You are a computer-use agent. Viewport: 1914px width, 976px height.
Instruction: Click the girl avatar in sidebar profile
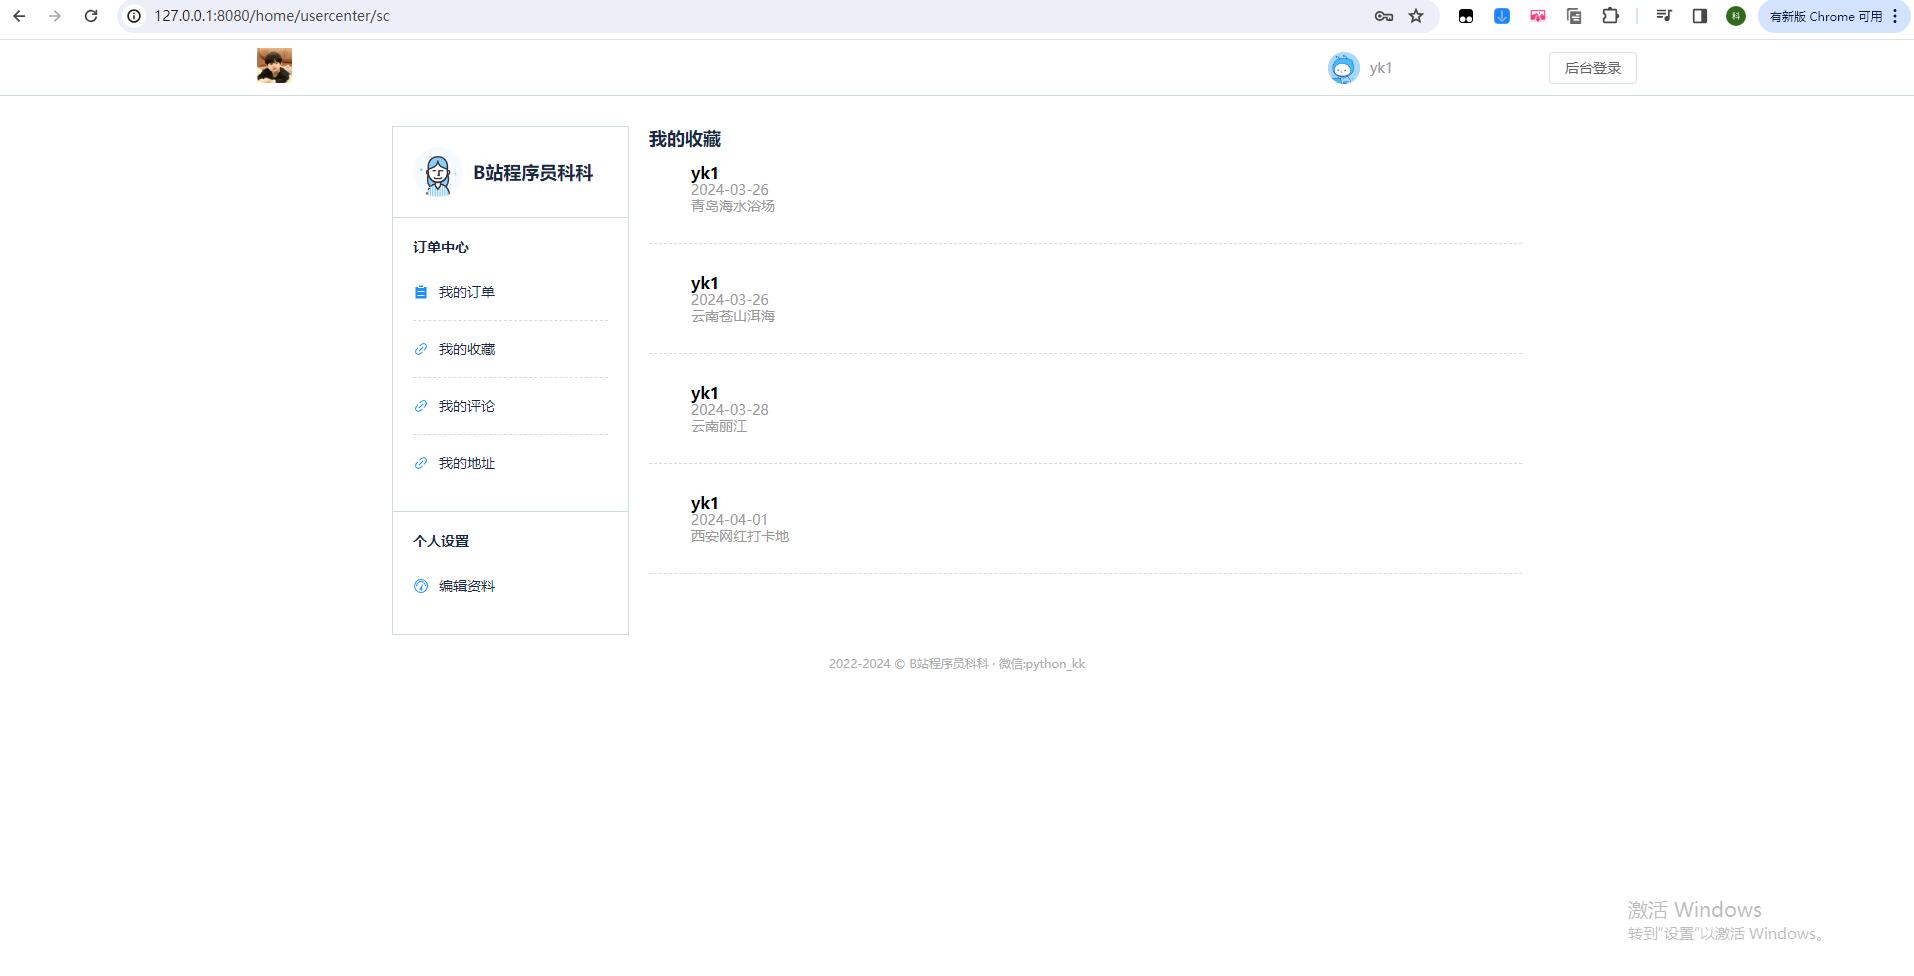pos(437,173)
